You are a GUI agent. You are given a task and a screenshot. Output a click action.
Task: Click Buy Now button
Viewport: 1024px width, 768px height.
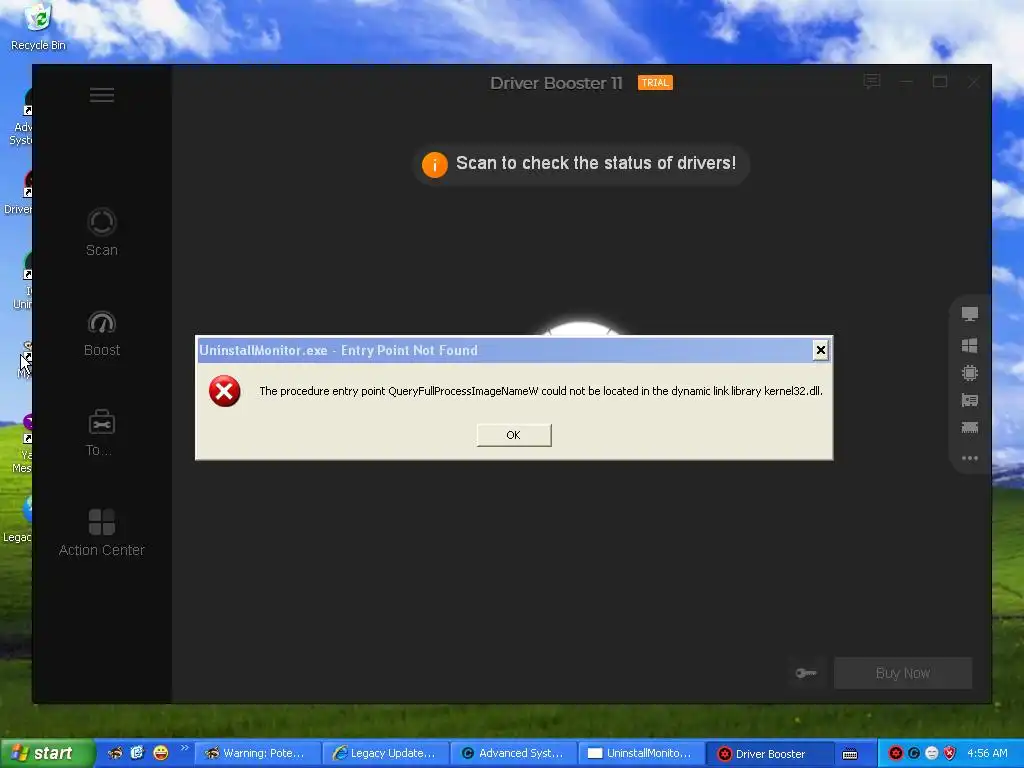tap(903, 673)
